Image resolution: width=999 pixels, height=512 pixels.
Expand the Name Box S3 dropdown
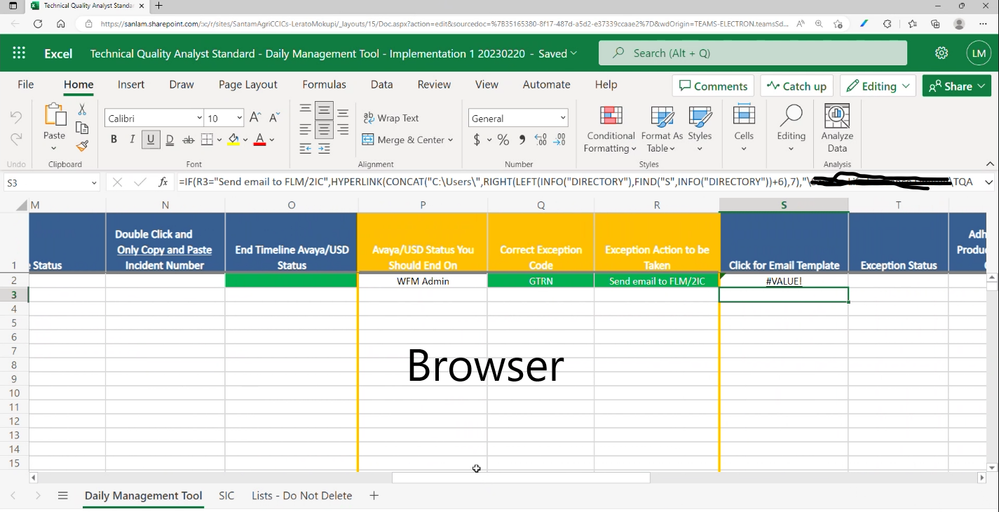point(94,183)
